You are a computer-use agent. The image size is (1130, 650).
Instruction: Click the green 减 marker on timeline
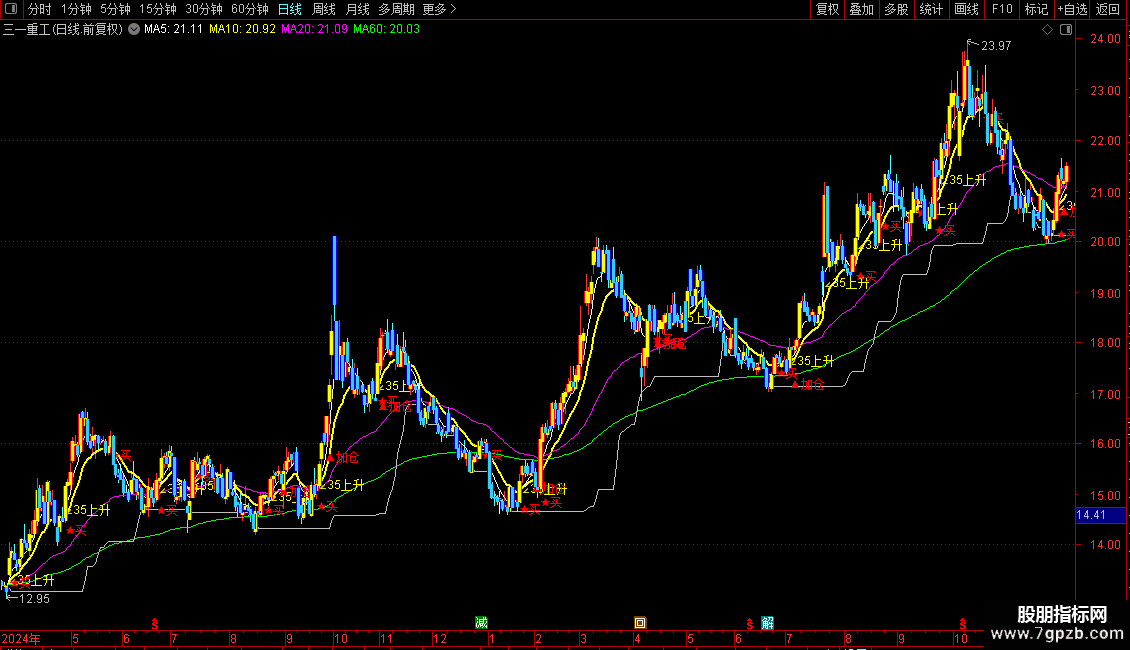(x=481, y=623)
